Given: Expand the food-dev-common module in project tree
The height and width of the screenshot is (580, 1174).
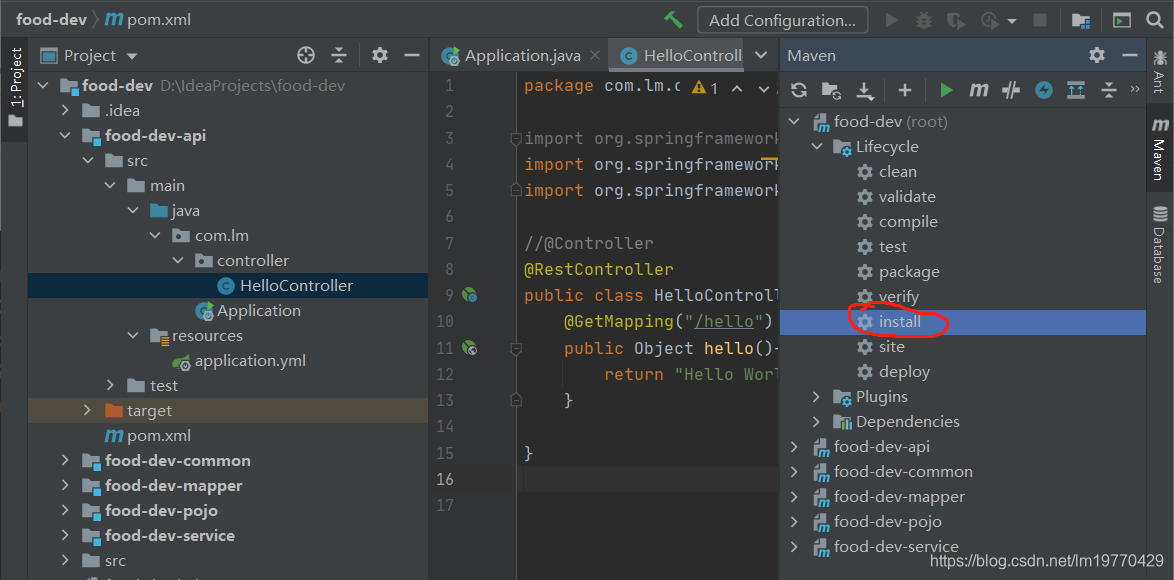Looking at the screenshot, I should point(66,460).
